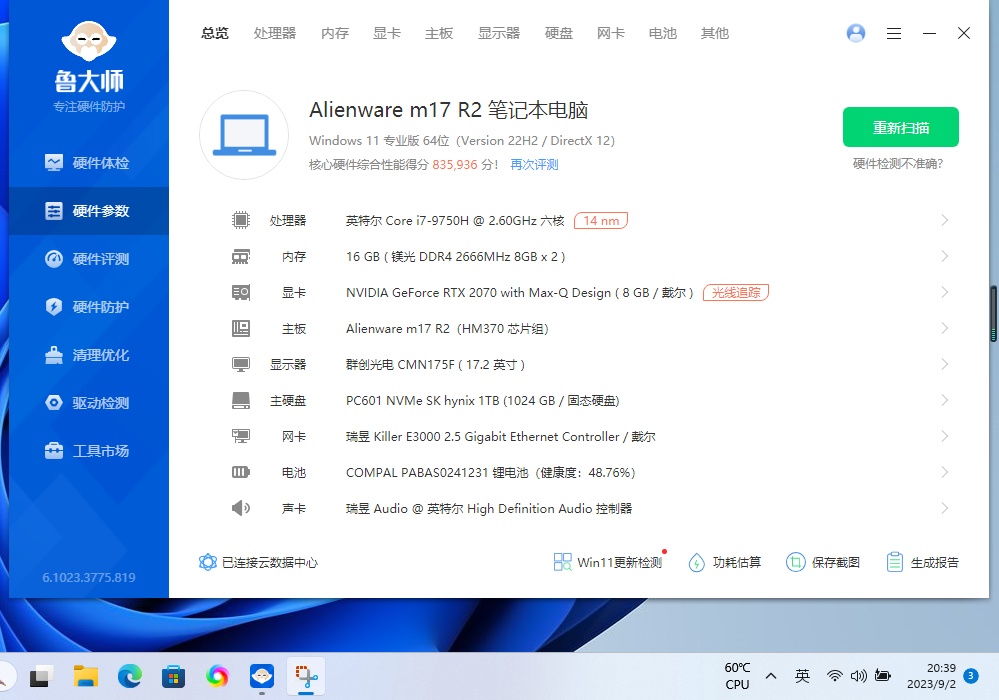Switch to the 处理器 tab
999x700 pixels.
pyautogui.click(x=275, y=33)
